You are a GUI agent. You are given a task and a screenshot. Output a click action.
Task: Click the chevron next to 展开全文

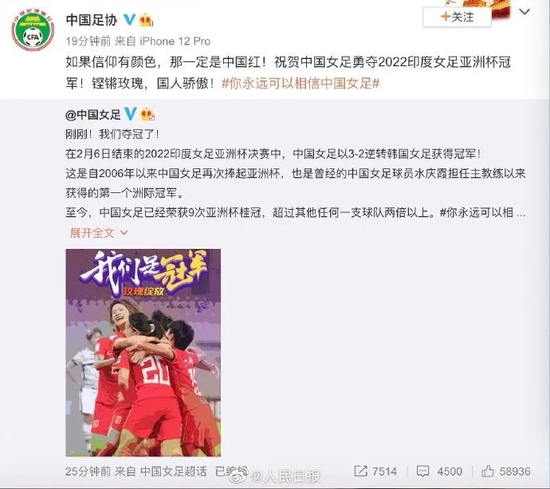[124, 233]
